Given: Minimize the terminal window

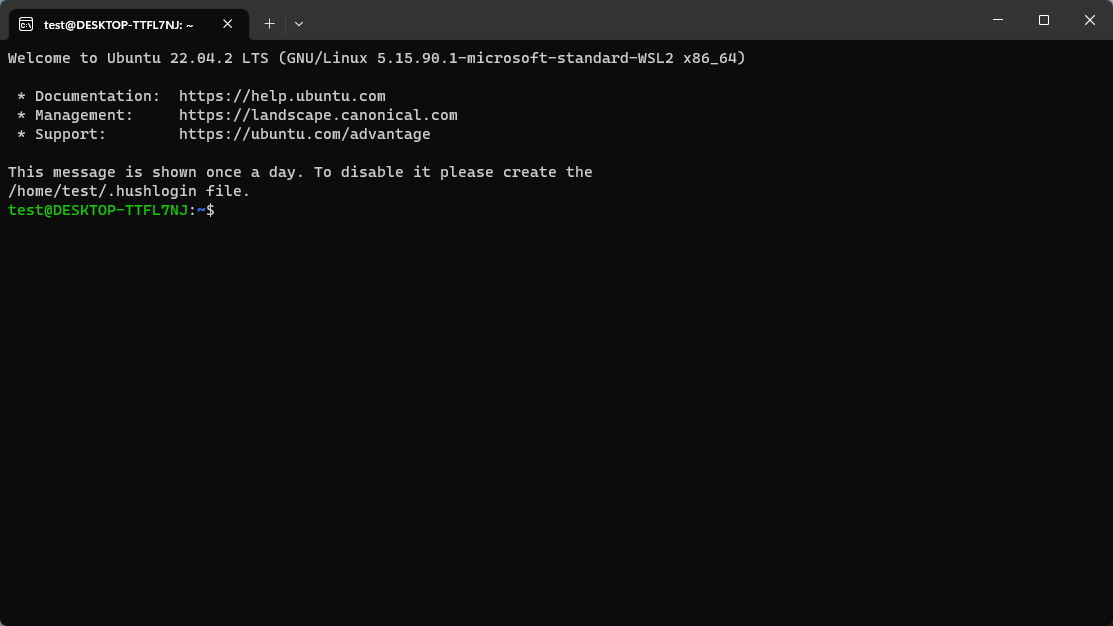Looking at the screenshot, I should pos(998,20).
